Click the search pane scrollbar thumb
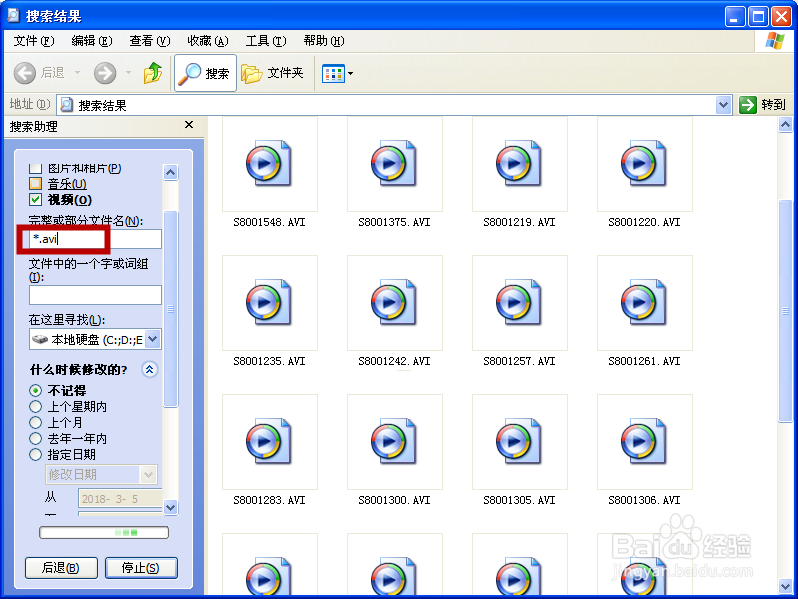798x599 pixels. 170,309
